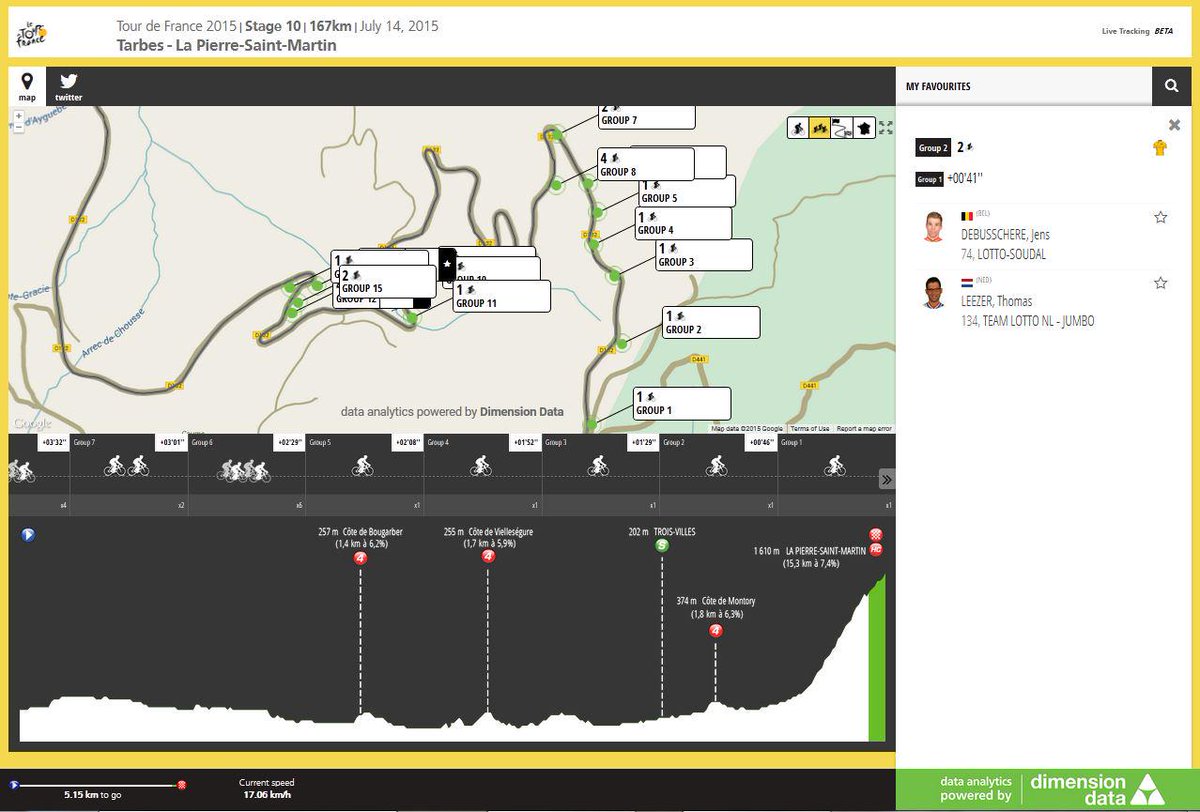
Task: Click the Live Tracking BETA label
Action: click(1137, 31)
